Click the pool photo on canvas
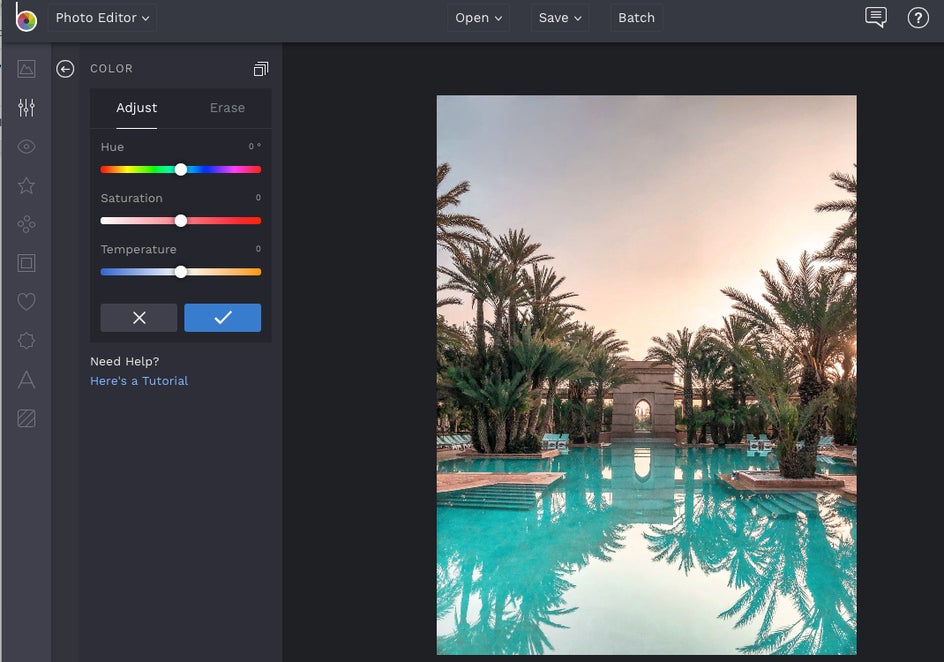Image resolution: width=944 pixels, height=662 pixels. (647, 374)
